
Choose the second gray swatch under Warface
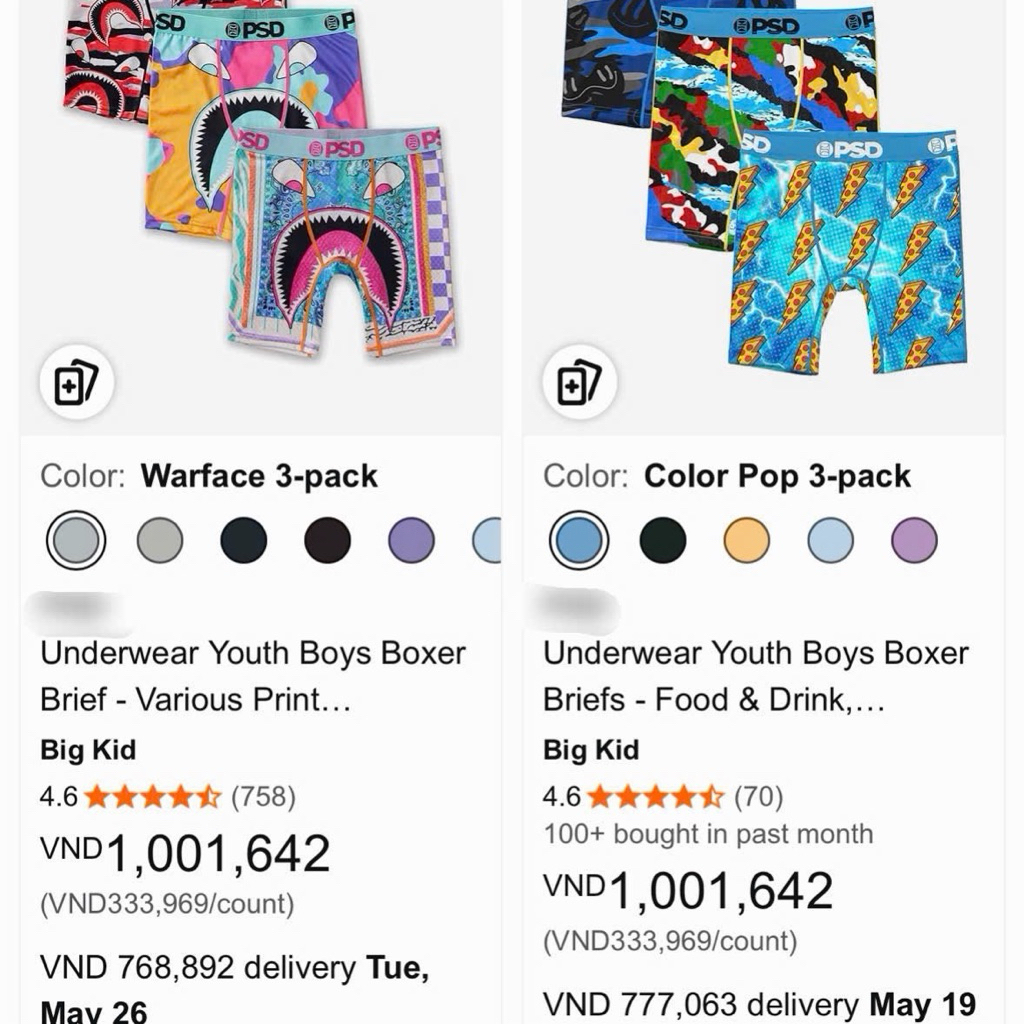(160, 540)
